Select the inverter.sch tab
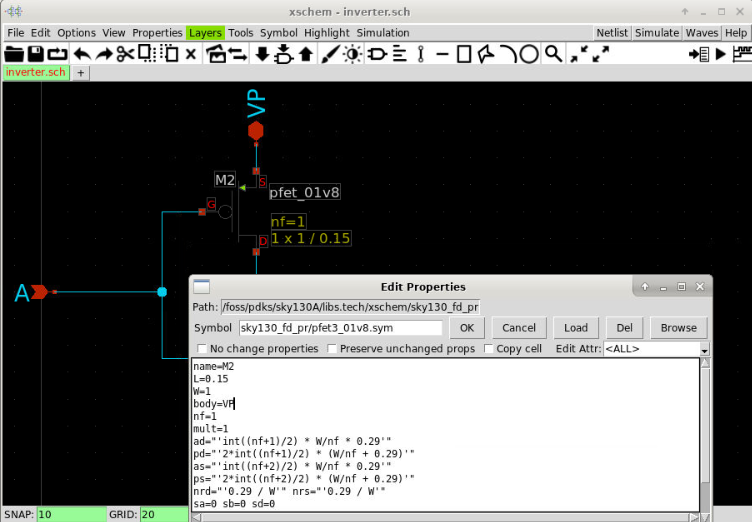The width and height of the screenshot is (752, 522). click(x=36, y=72)
